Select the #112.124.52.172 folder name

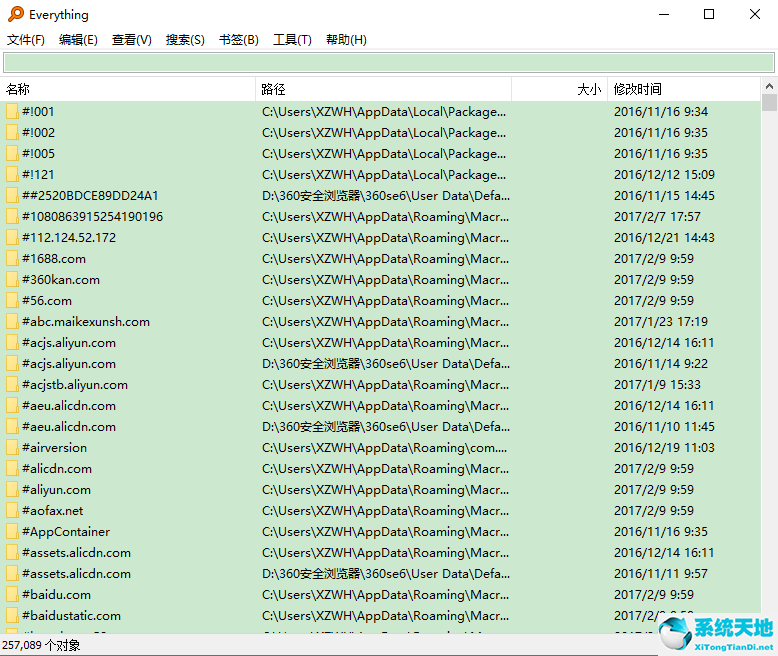point(69,238)
